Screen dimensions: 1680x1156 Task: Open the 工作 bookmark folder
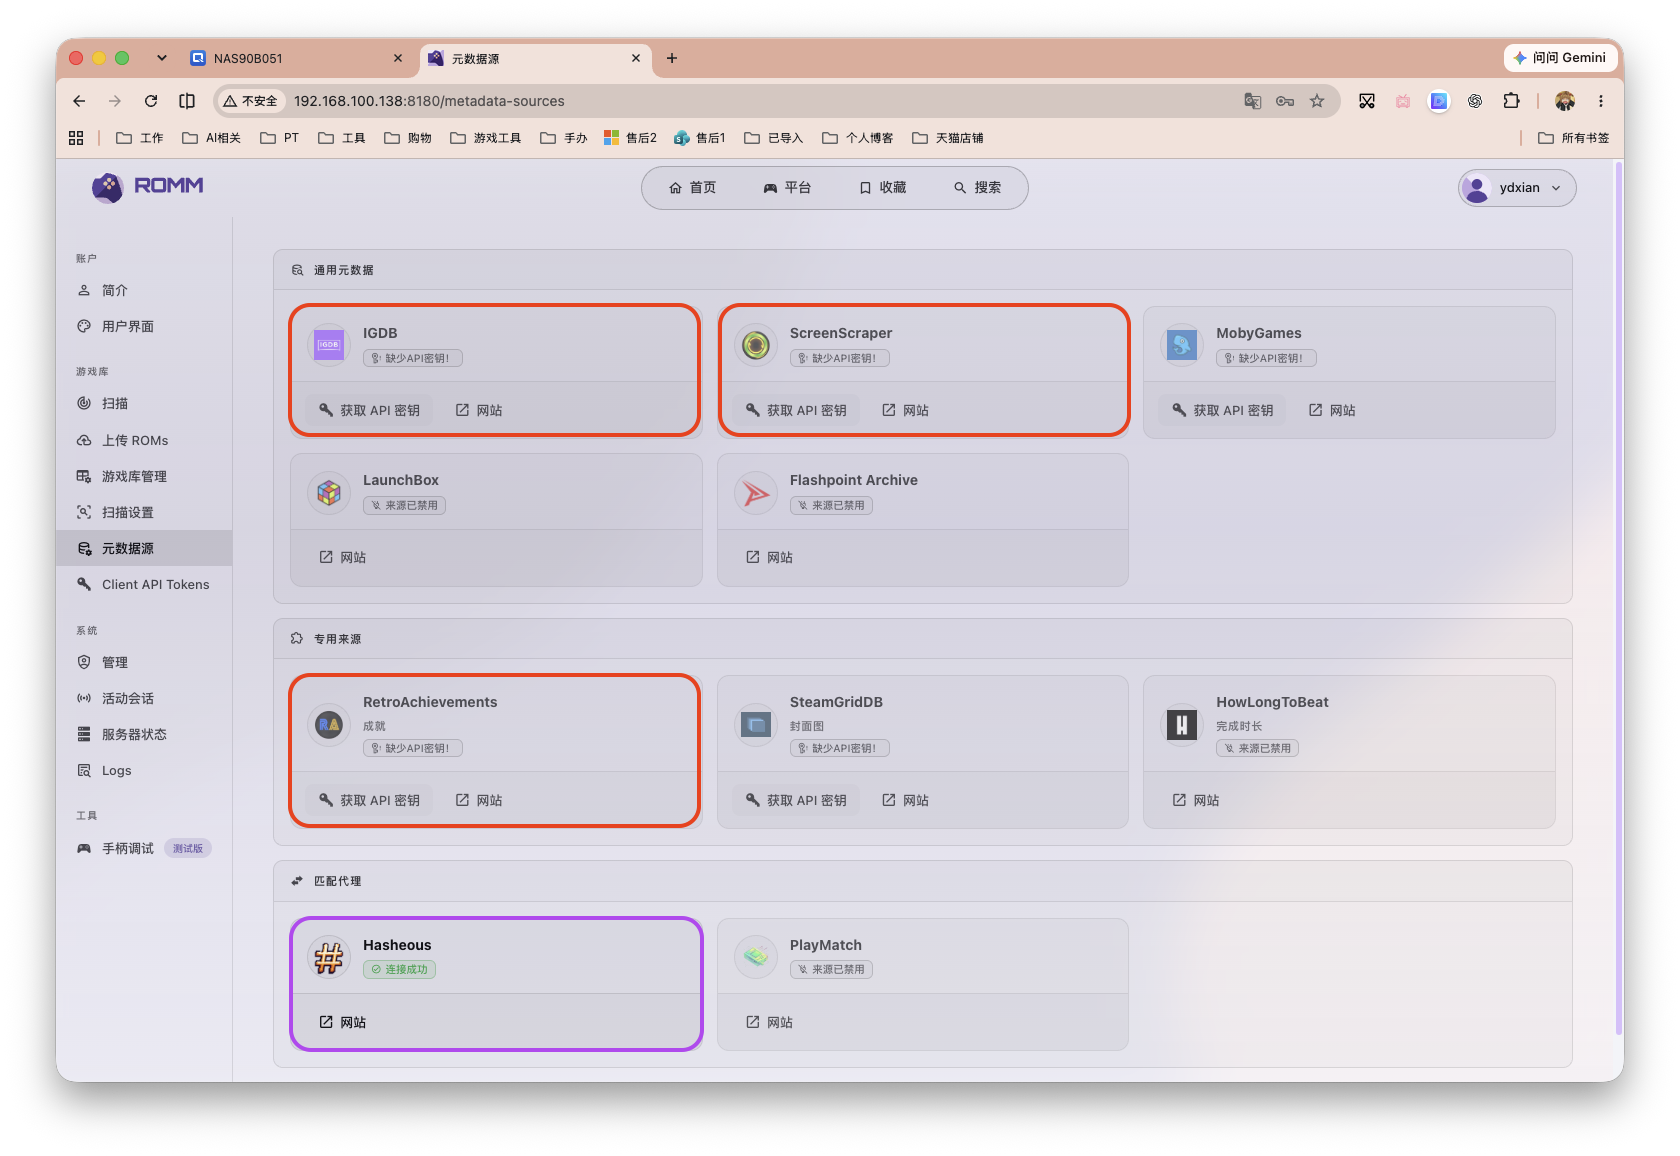pos(140,138)
